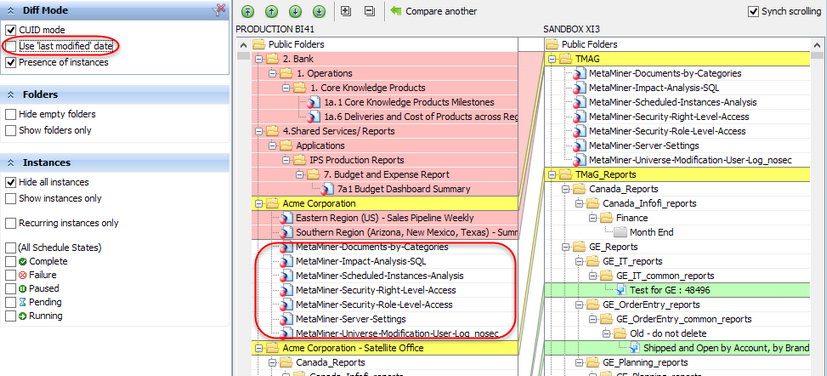Select MetaMiner-Server-Settings in production tree
The width and height of the screenshot is (827, 376).
(x=351, y=319)
